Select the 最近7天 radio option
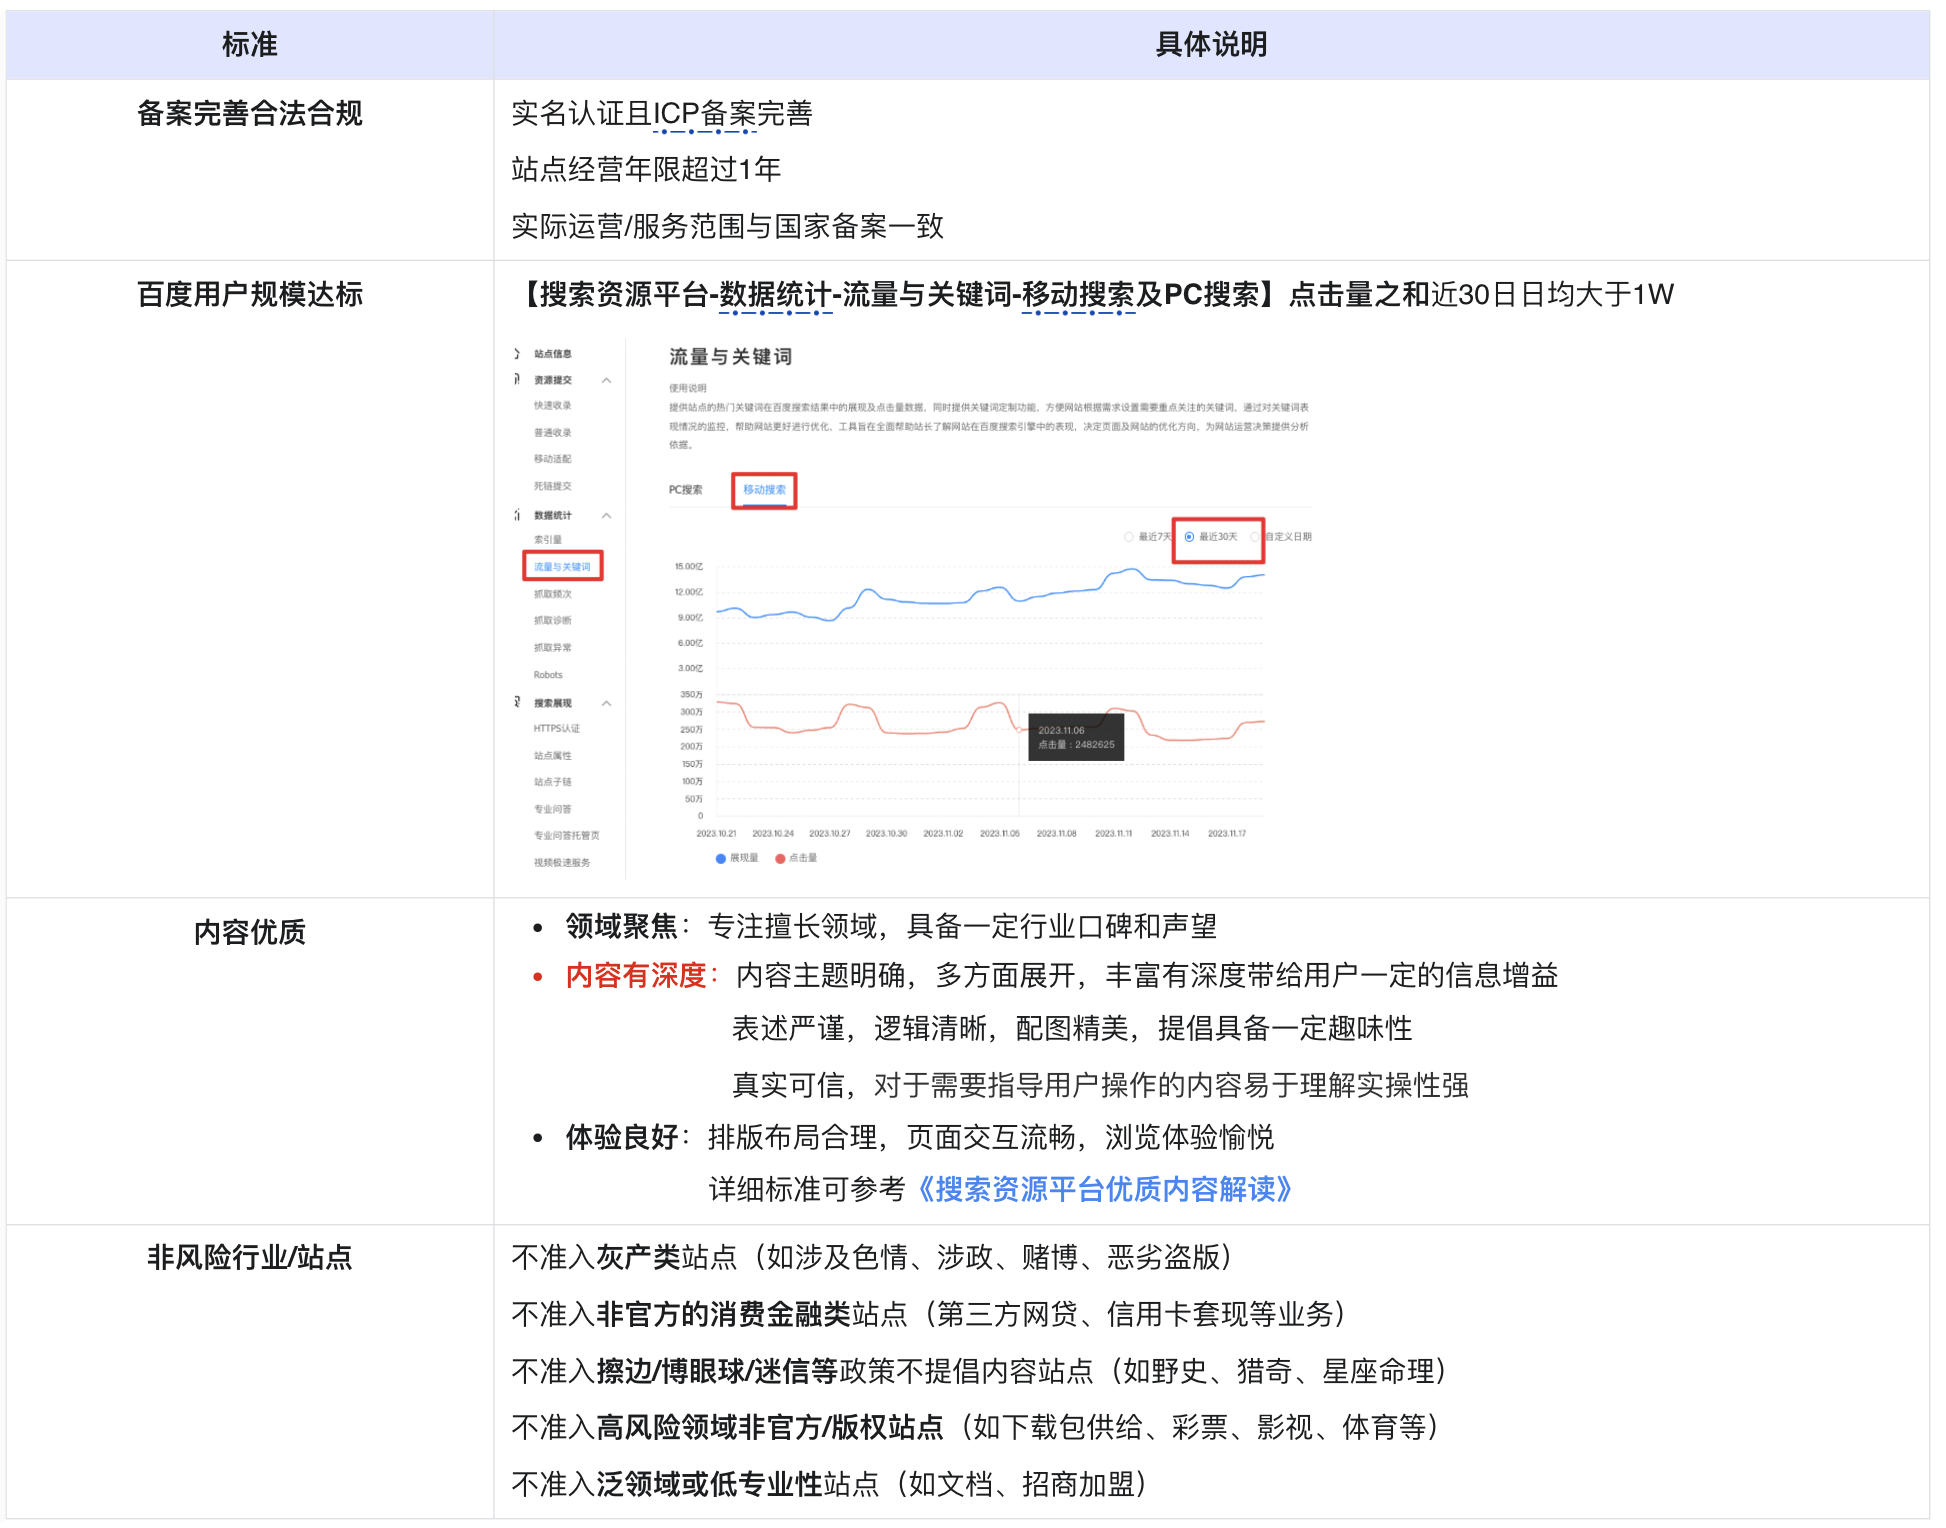 click(1128, 536)
